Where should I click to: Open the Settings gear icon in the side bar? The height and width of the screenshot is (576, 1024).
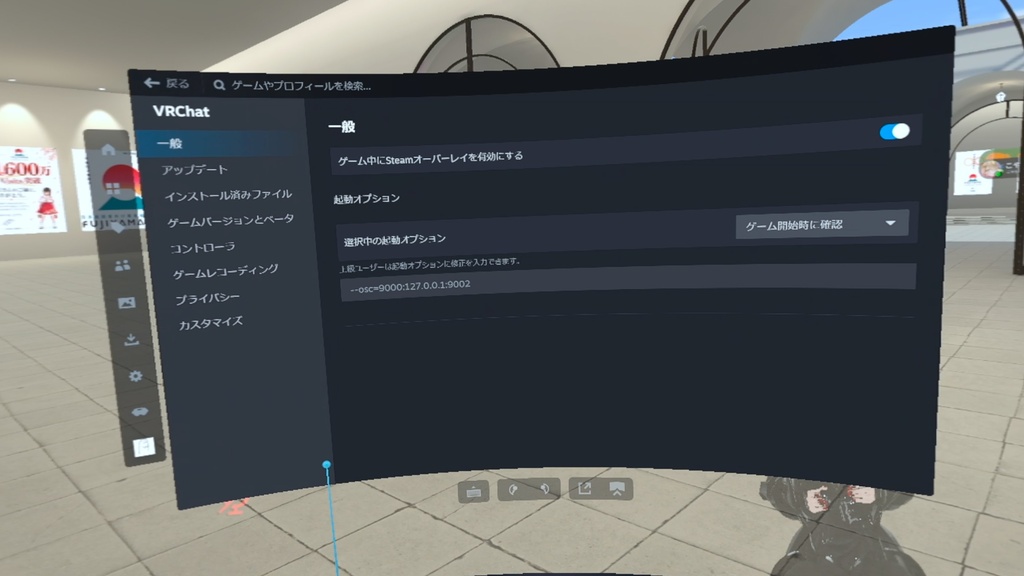[x=135, y=376]
